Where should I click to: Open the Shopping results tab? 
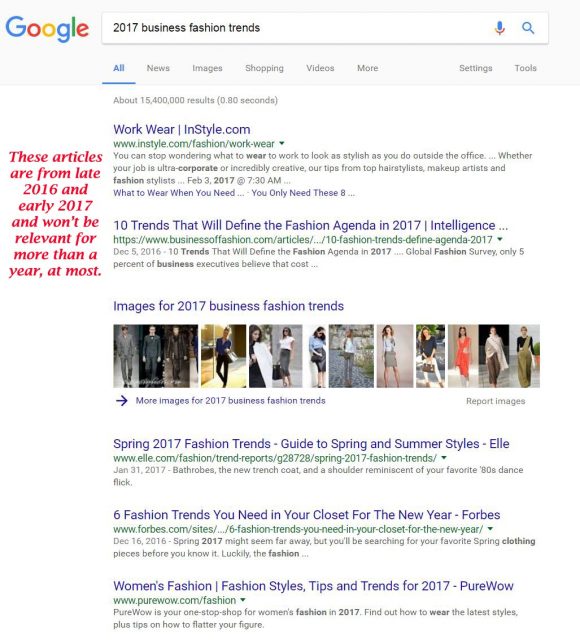coord(264,68)
